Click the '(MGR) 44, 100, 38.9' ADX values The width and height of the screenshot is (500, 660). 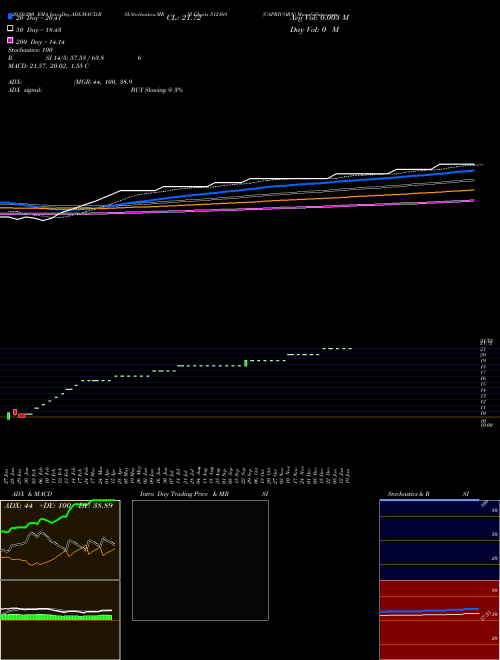[x=103, y=82]
